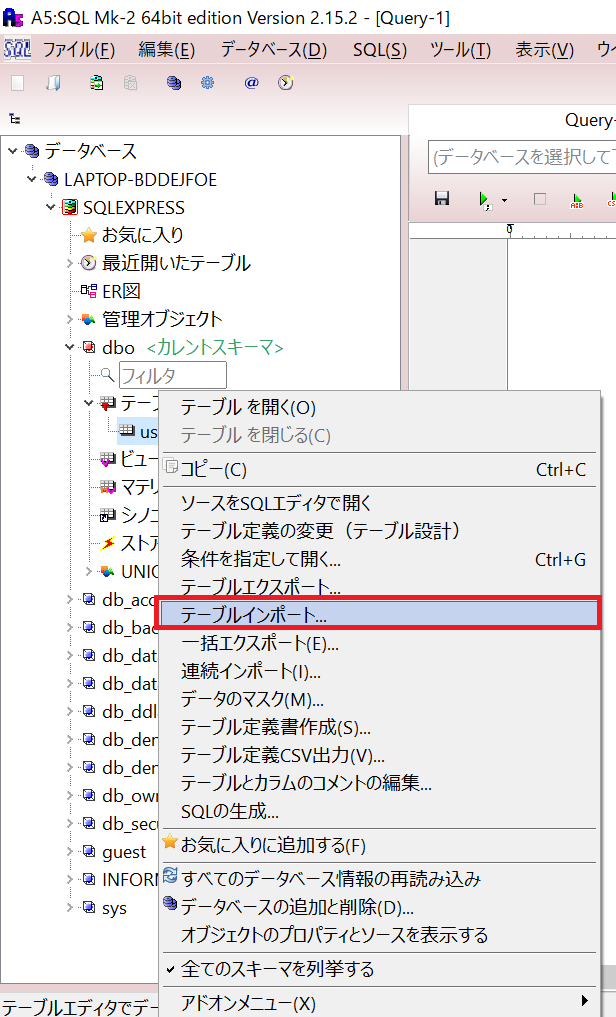Image resolution: width=616 pixels, height=1017 pixels.
Task: Select the guest schema tree item
Action: click(x=124, y=852)
